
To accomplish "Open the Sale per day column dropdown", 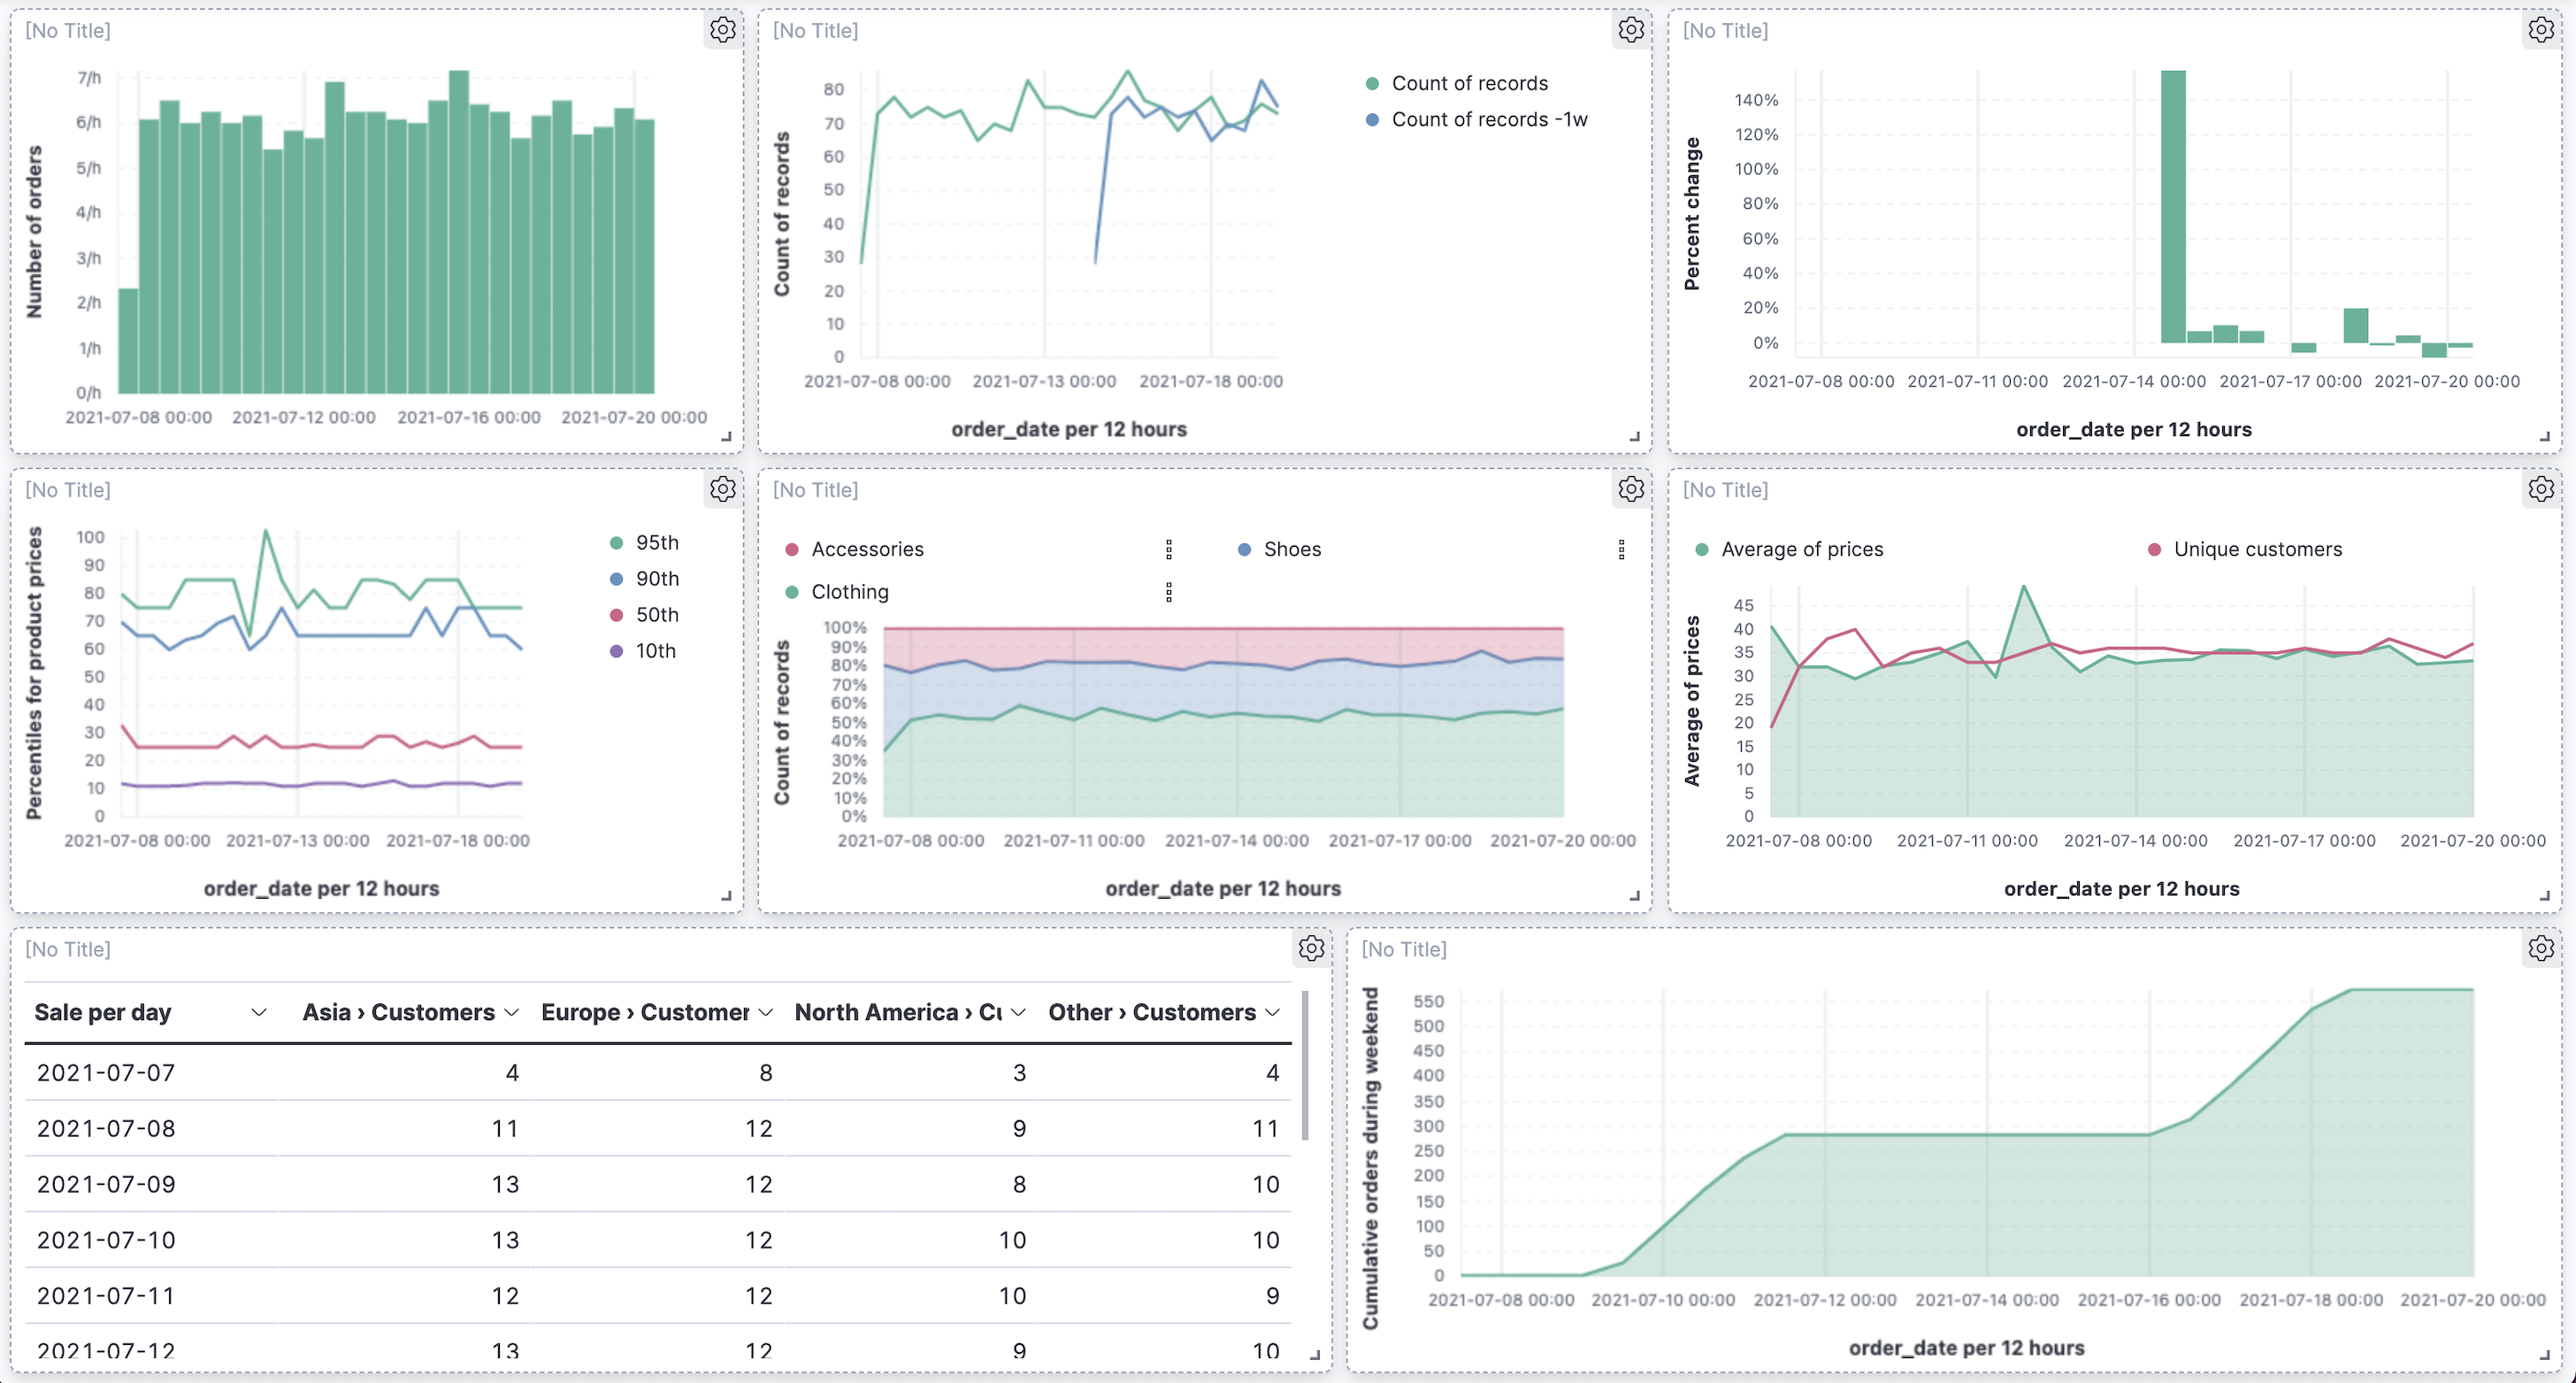I will click(259, 1012).
